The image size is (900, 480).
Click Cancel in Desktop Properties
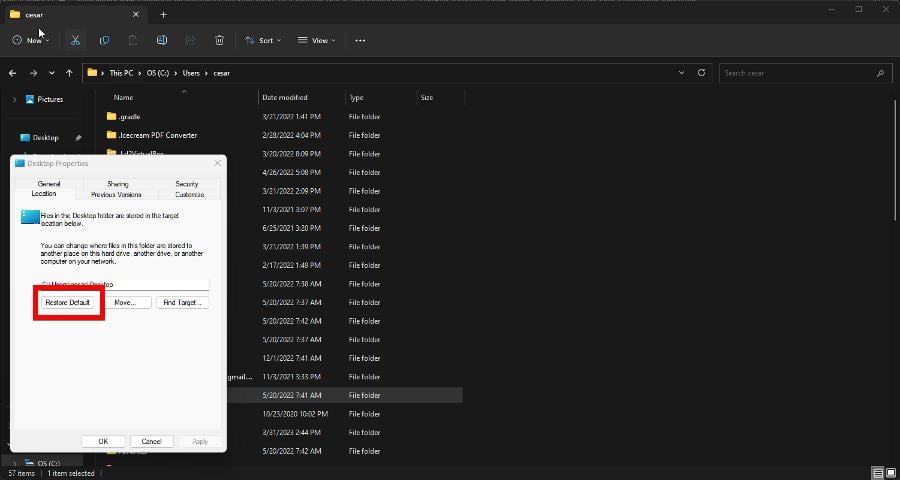(x=152, y=442)
